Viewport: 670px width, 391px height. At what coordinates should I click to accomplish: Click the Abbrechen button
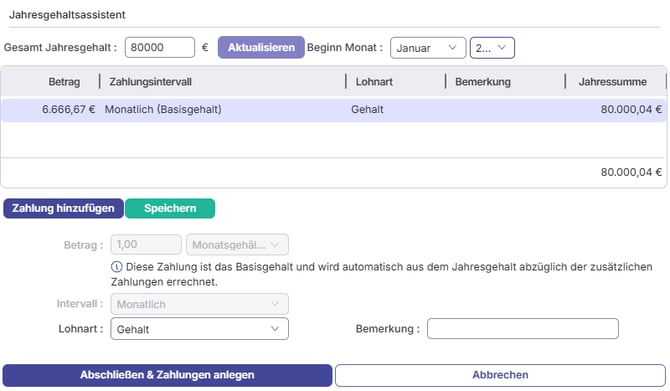click(500, 375)
